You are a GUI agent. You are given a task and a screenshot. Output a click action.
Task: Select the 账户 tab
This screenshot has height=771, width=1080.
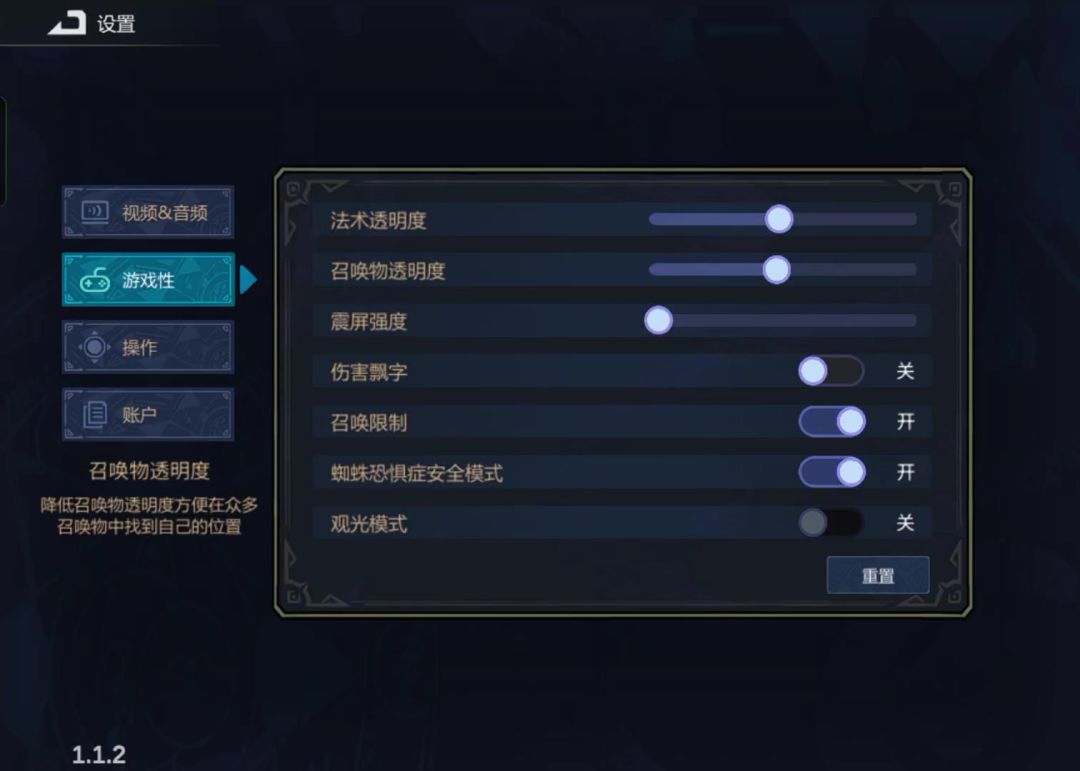click(148, 415)
